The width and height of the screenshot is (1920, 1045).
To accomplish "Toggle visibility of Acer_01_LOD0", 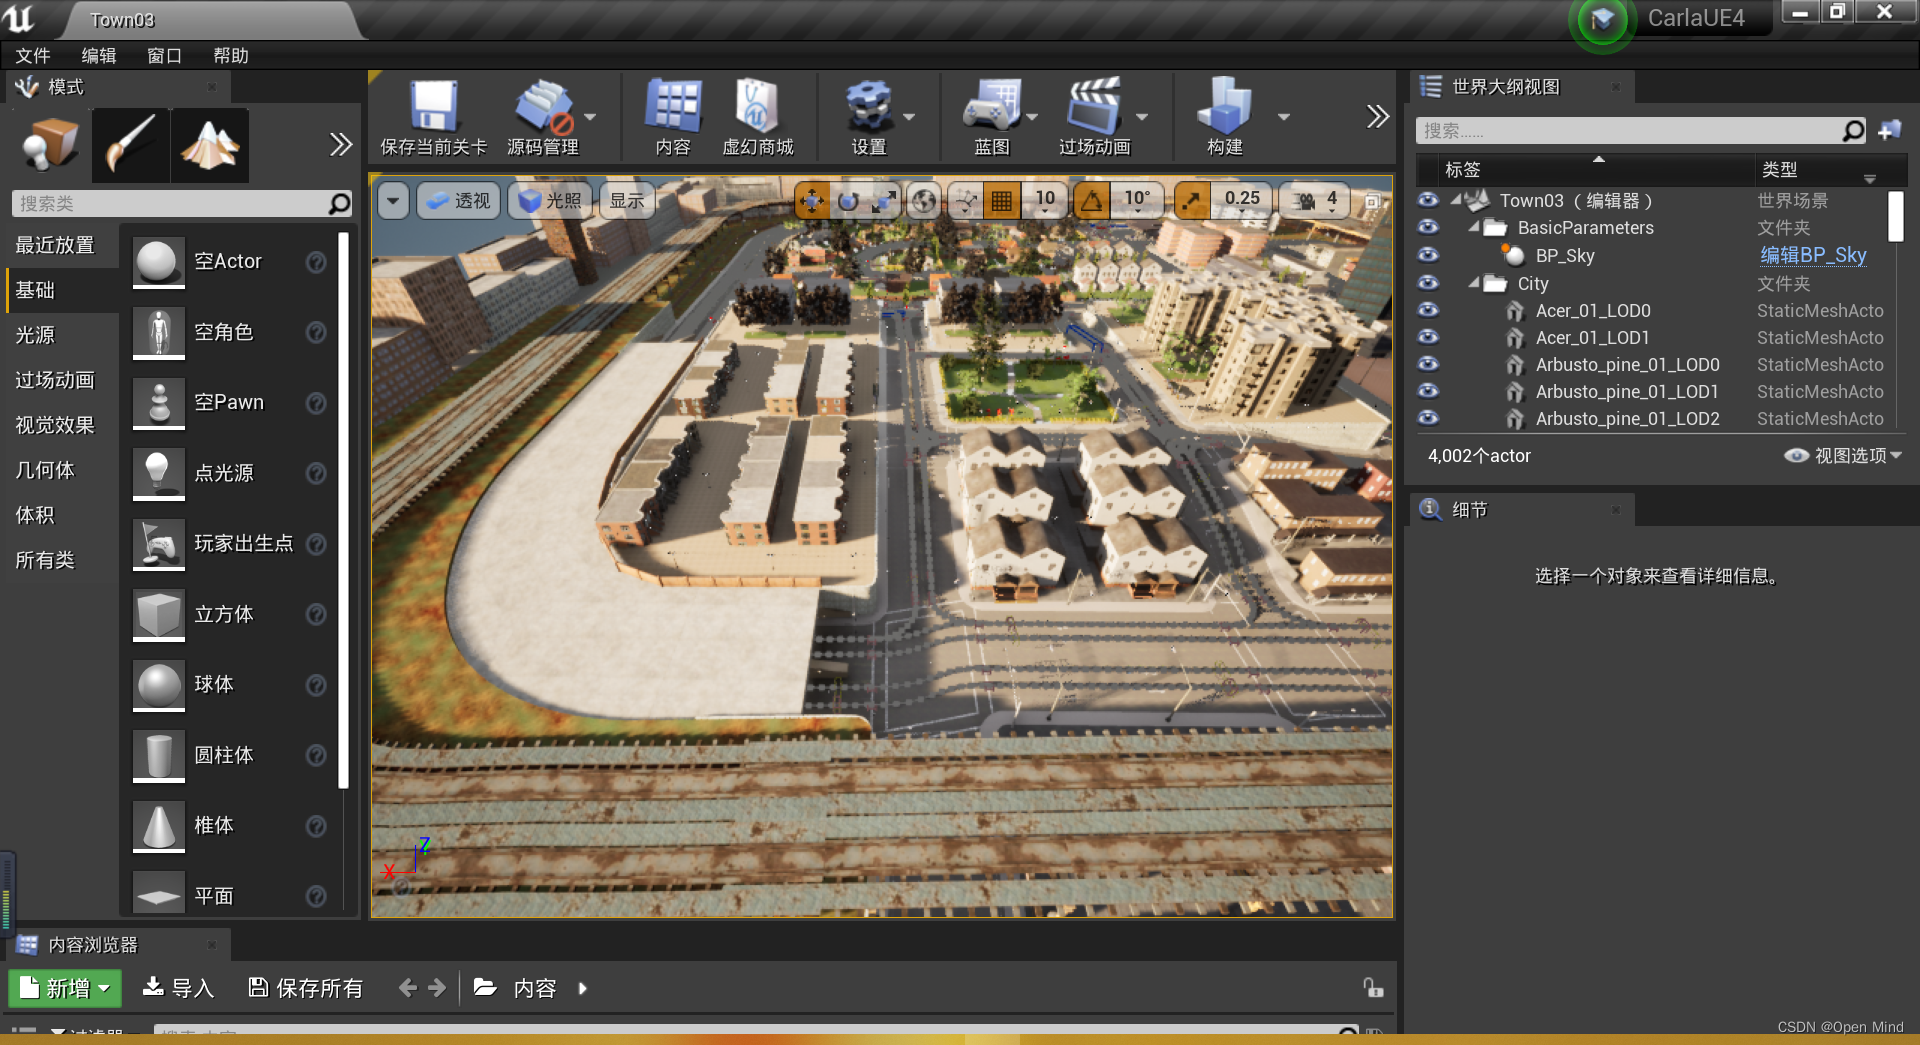I will pos(1428,310).
